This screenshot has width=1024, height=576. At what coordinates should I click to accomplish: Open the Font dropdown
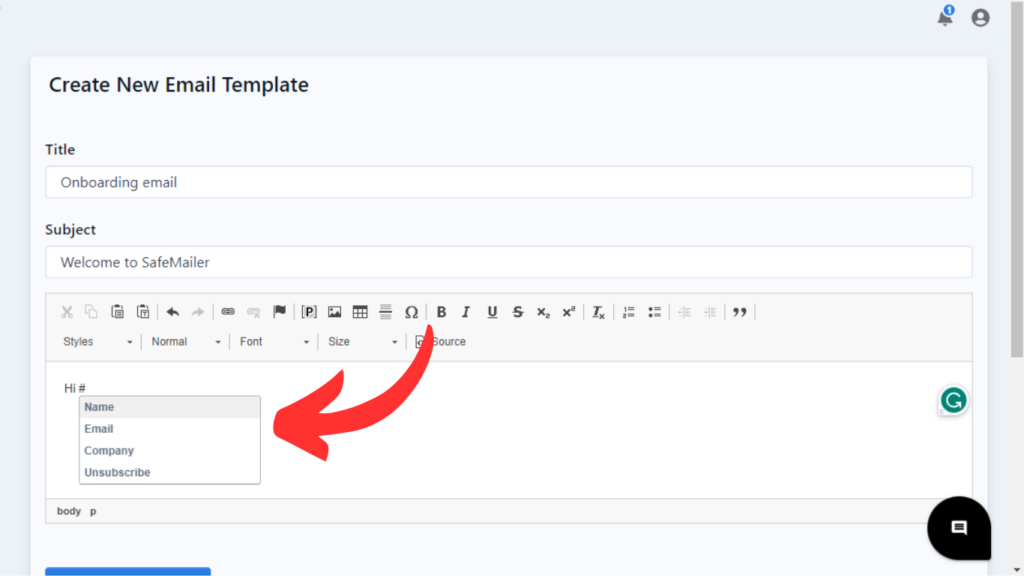(x=274, y=342)
